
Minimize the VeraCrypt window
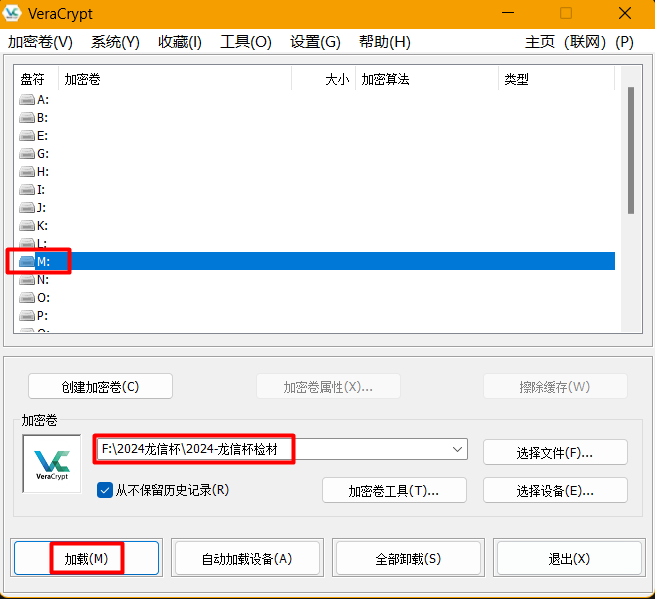coord(508,13)
